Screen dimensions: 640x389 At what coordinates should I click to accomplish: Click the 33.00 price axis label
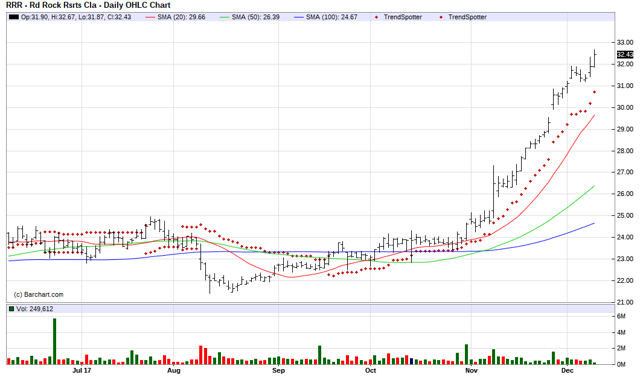625,42
